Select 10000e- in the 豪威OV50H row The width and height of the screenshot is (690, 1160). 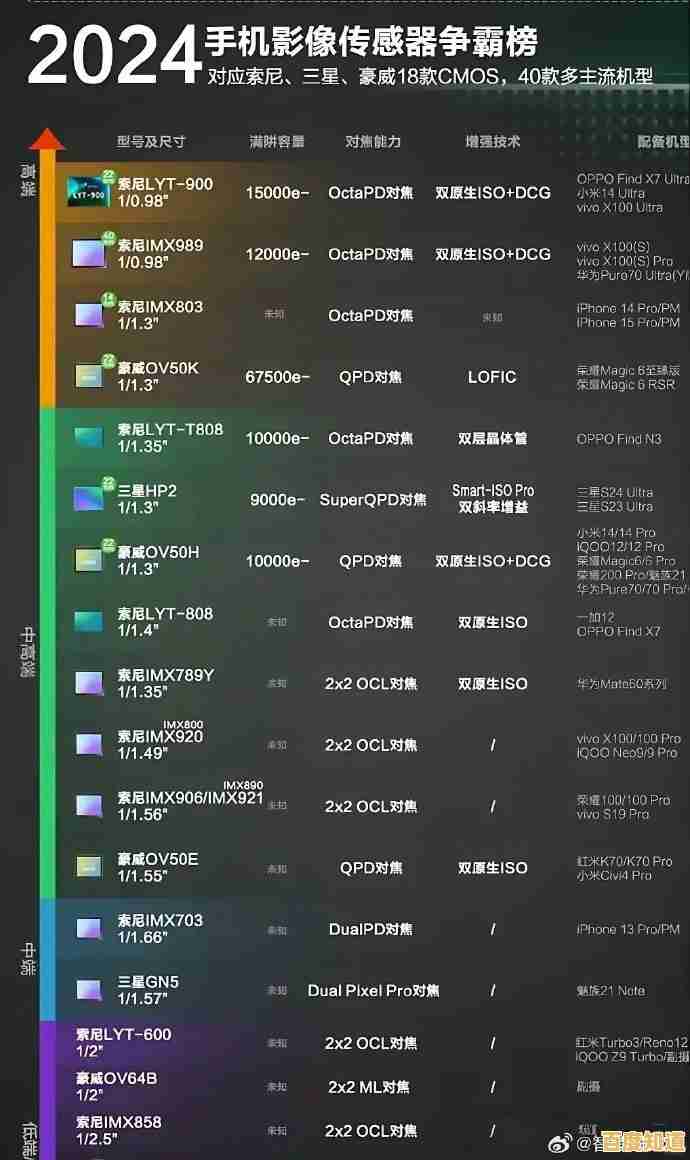277,561
